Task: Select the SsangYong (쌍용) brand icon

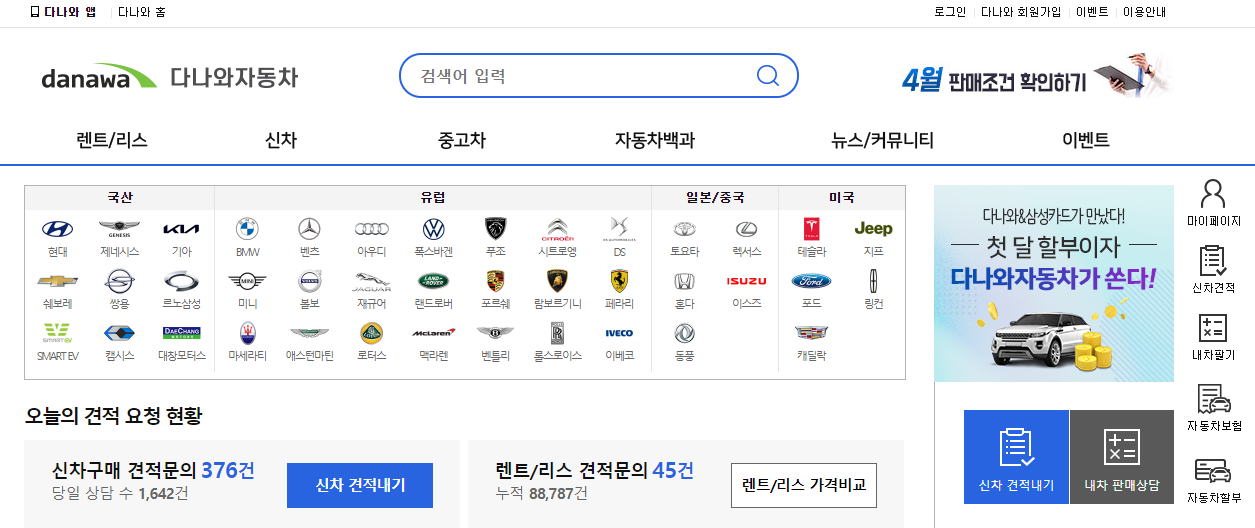Action: point(120,281)
